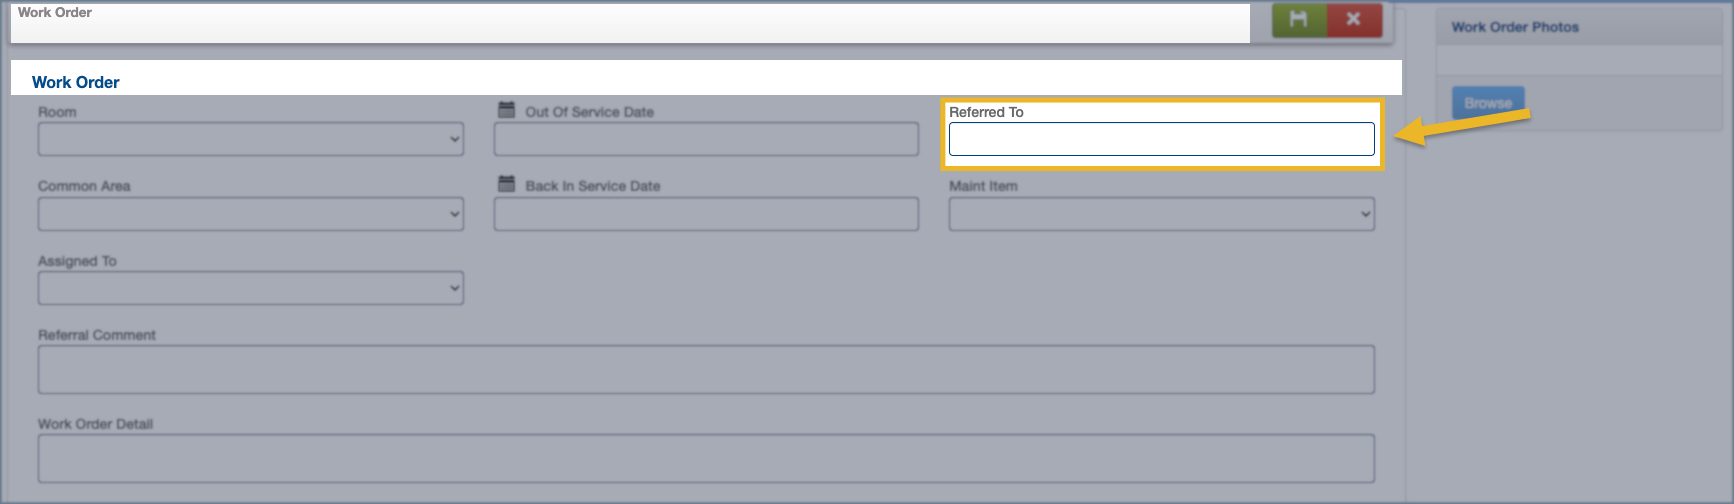1734x504 pixels.
Task: Expand the Maint Item dropdown
Action: [1161, 214]
